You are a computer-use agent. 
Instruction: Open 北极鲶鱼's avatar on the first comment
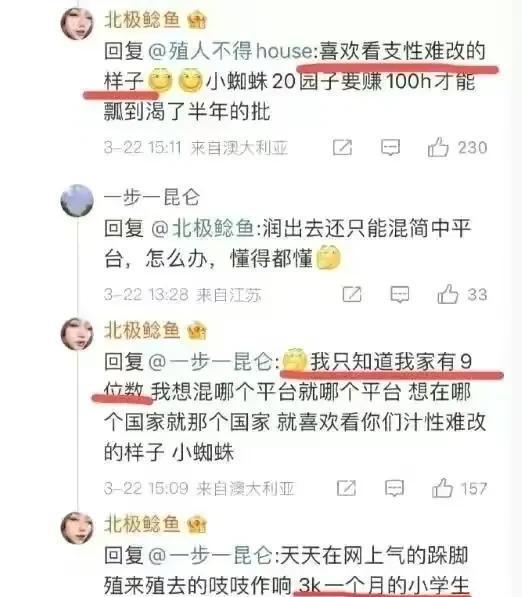(x=77, y=24)
